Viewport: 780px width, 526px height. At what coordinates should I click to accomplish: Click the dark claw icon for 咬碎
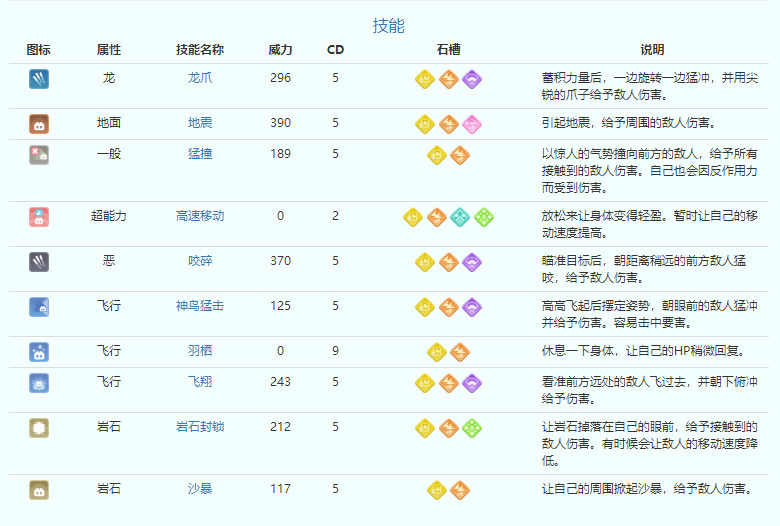(x=39, y=262)
